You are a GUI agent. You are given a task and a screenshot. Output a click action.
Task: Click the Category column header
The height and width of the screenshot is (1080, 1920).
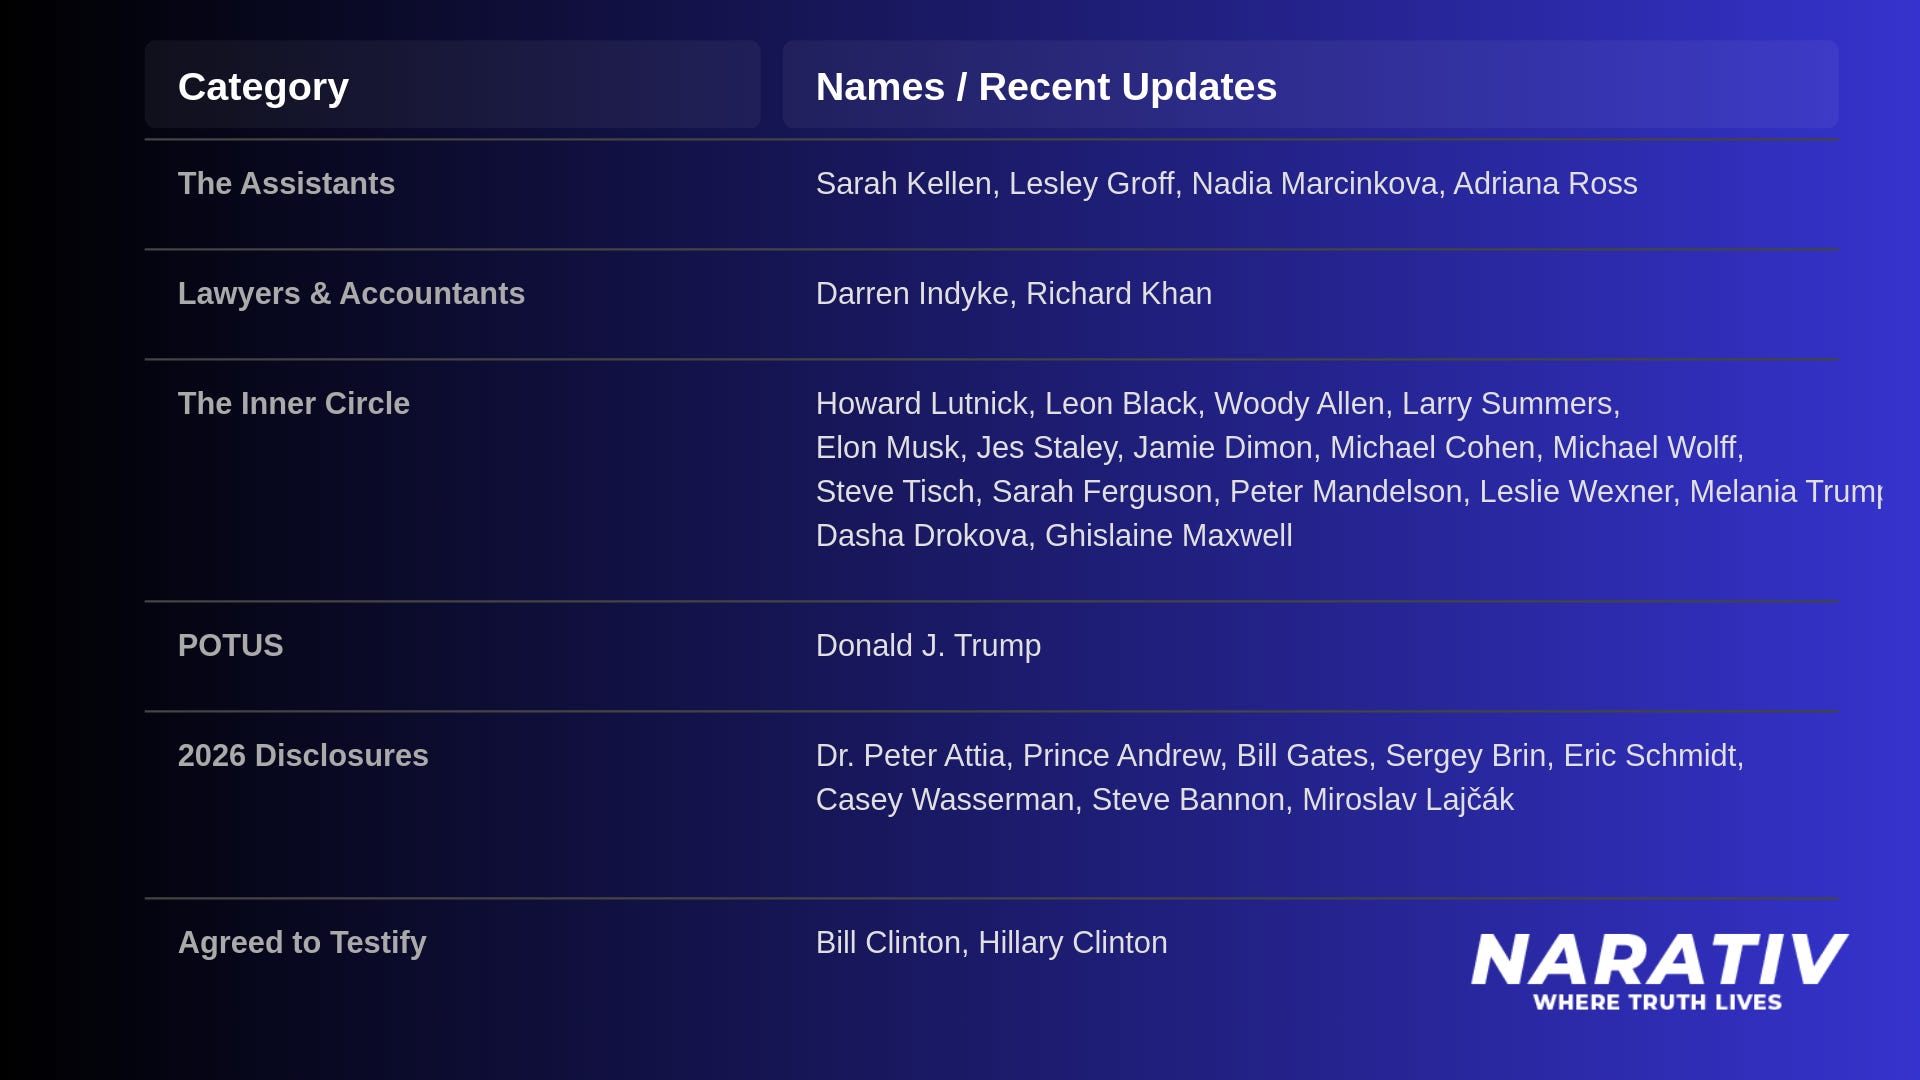tap(263, 87)
